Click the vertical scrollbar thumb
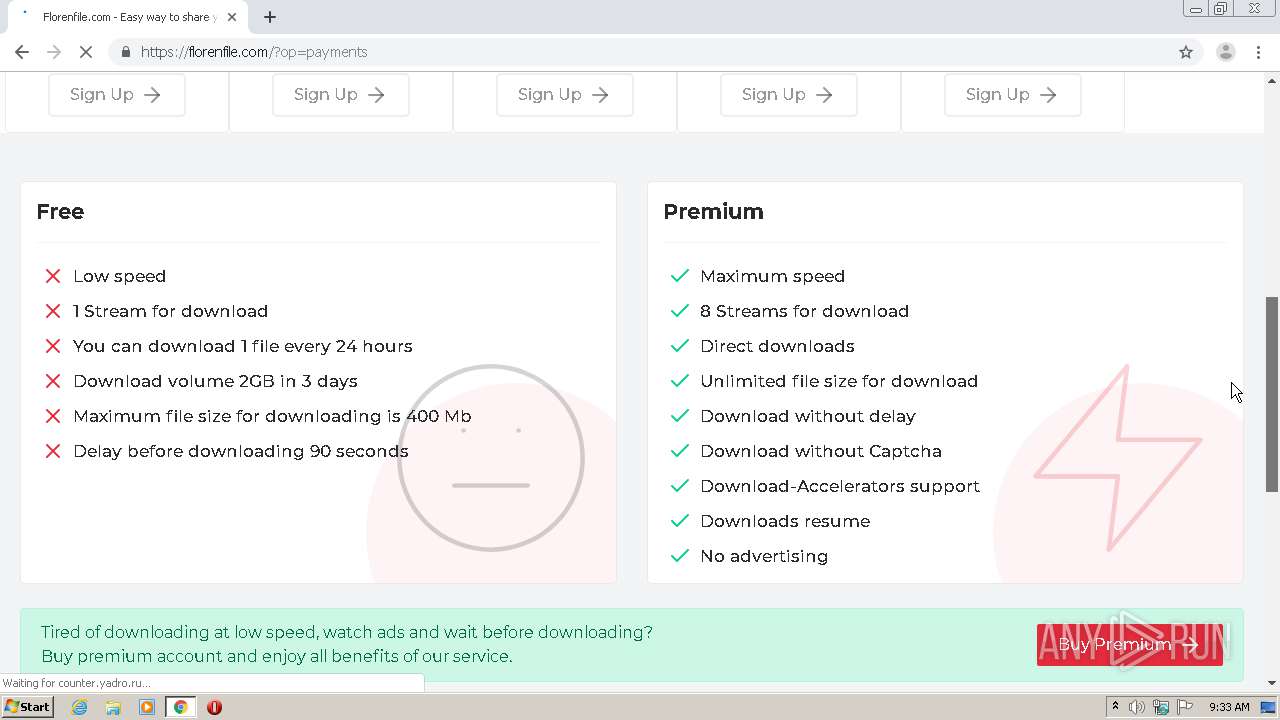Image resolution: width=1280 pixels, height=720 pixels. click(x=1272, y=394)
